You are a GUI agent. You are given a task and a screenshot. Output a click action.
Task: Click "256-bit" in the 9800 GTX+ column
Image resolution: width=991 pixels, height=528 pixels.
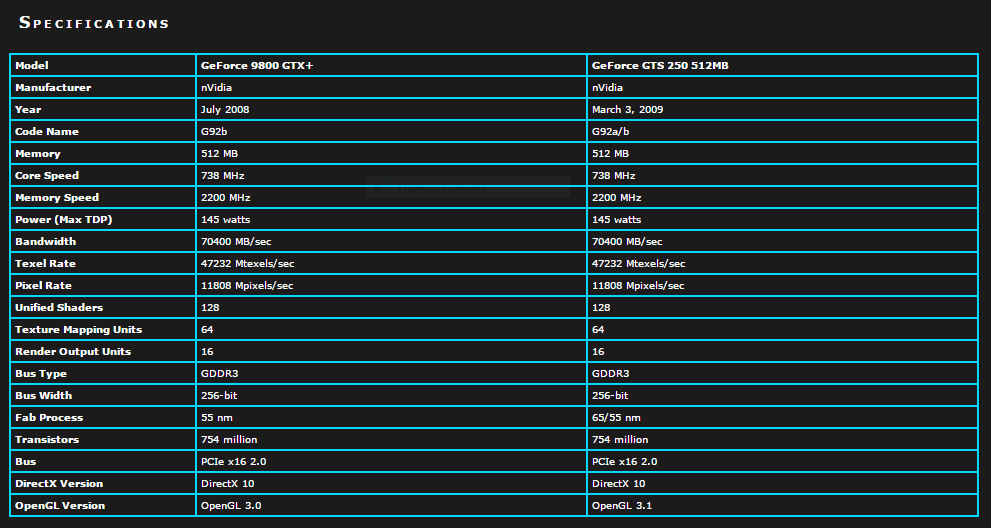point(219,395)
